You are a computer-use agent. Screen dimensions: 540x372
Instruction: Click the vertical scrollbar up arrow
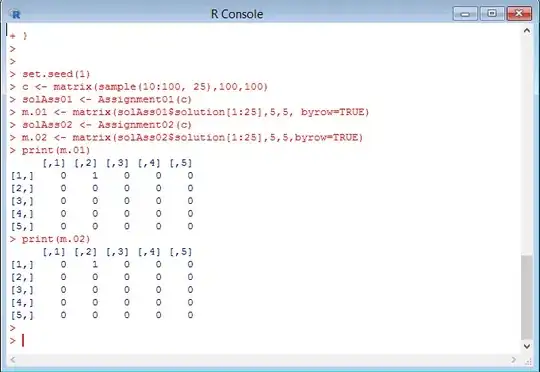[x=527, y=30]
